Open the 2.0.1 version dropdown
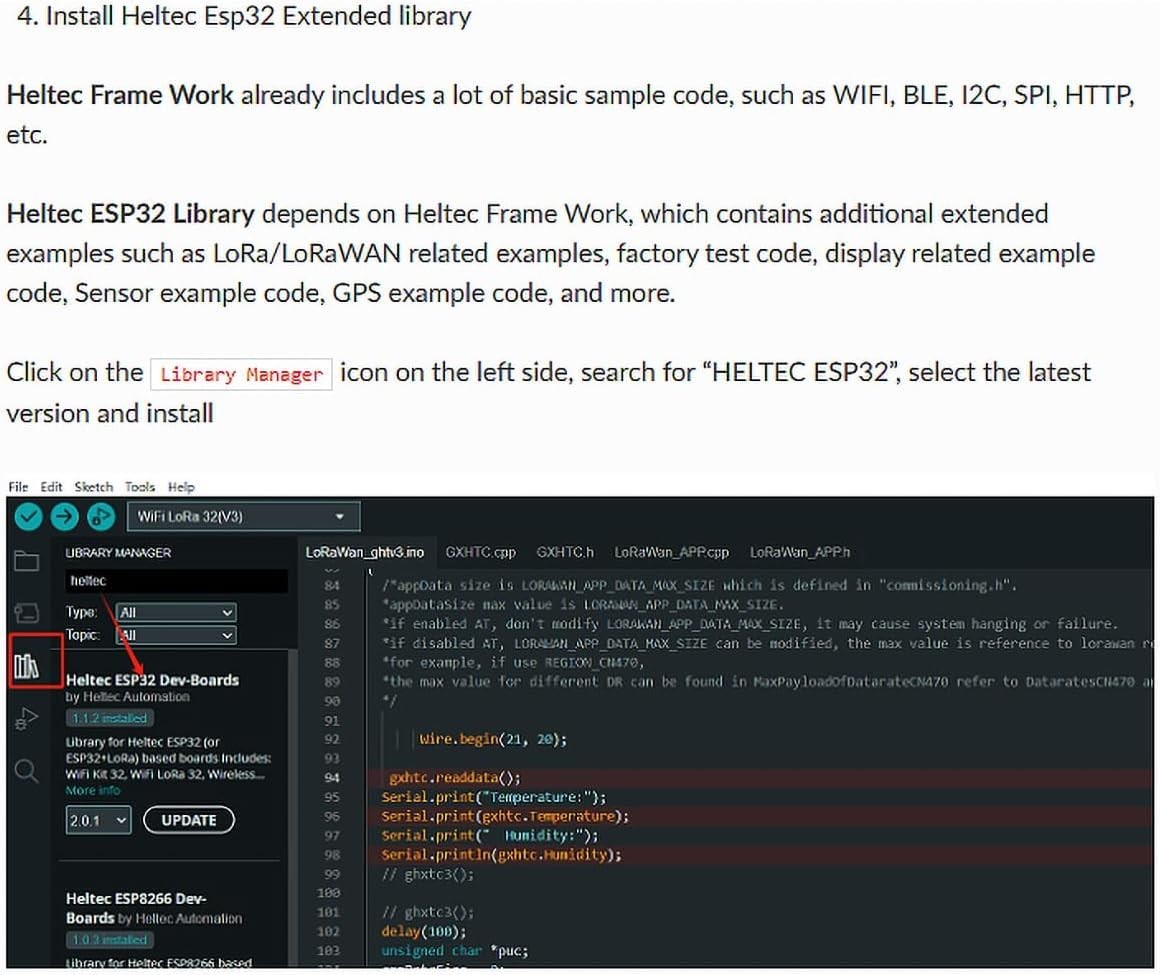The image size is (1160, 975). tap(98, 820)
